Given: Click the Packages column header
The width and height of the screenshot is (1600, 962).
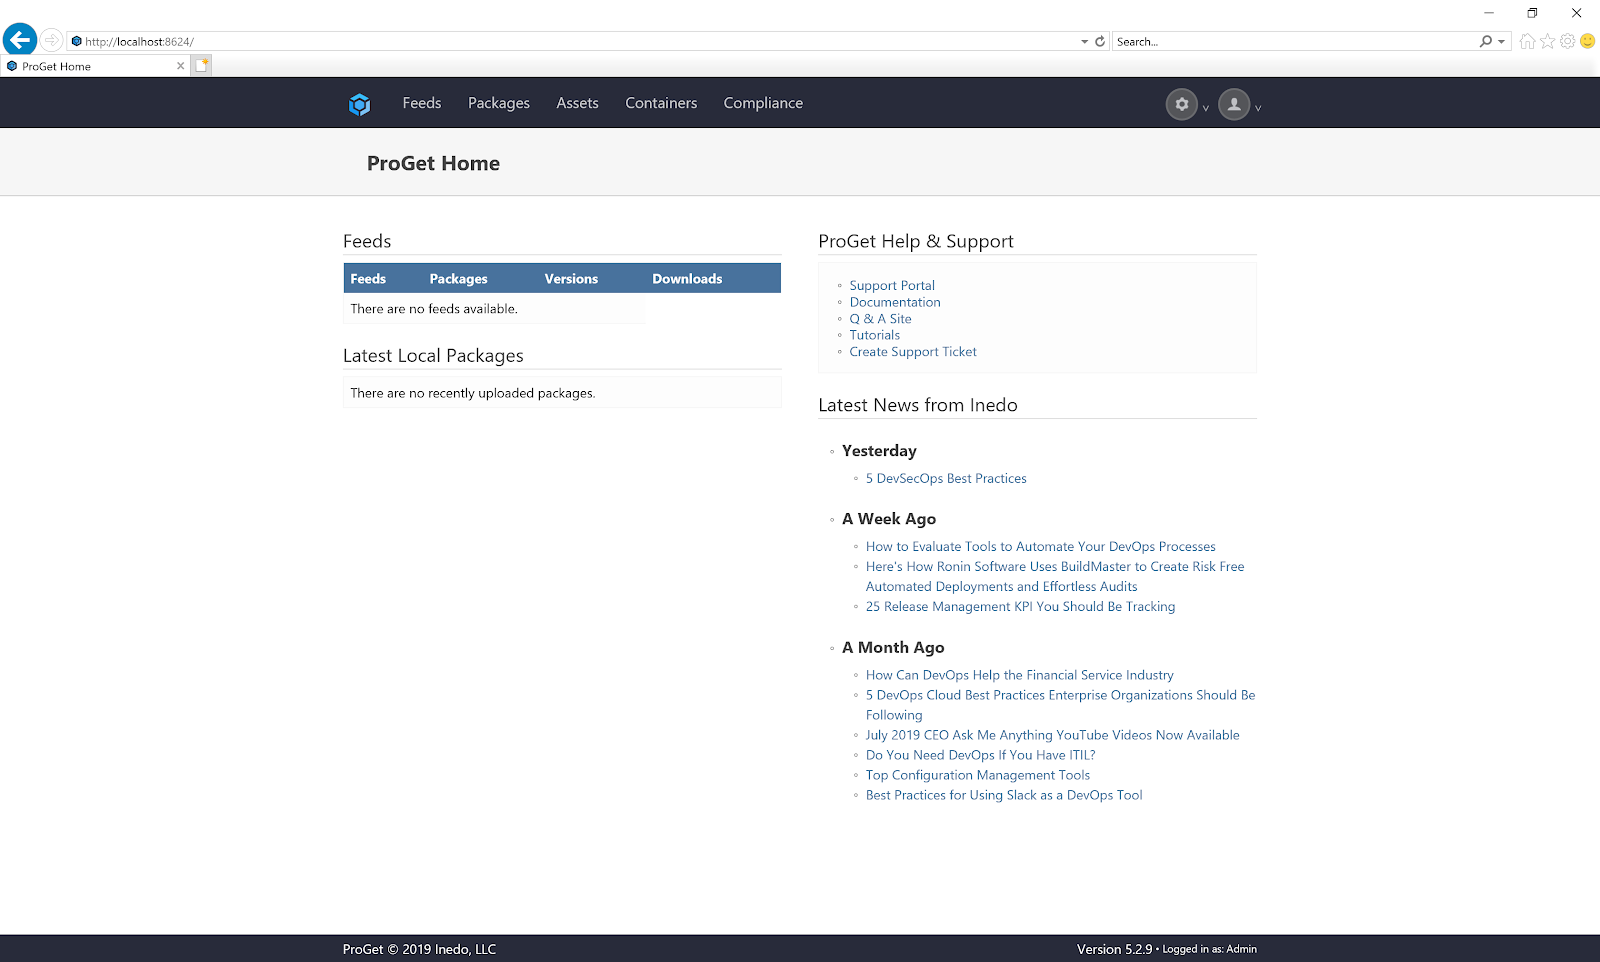Looking at the screenshot, I should click(x=459, y=279).
